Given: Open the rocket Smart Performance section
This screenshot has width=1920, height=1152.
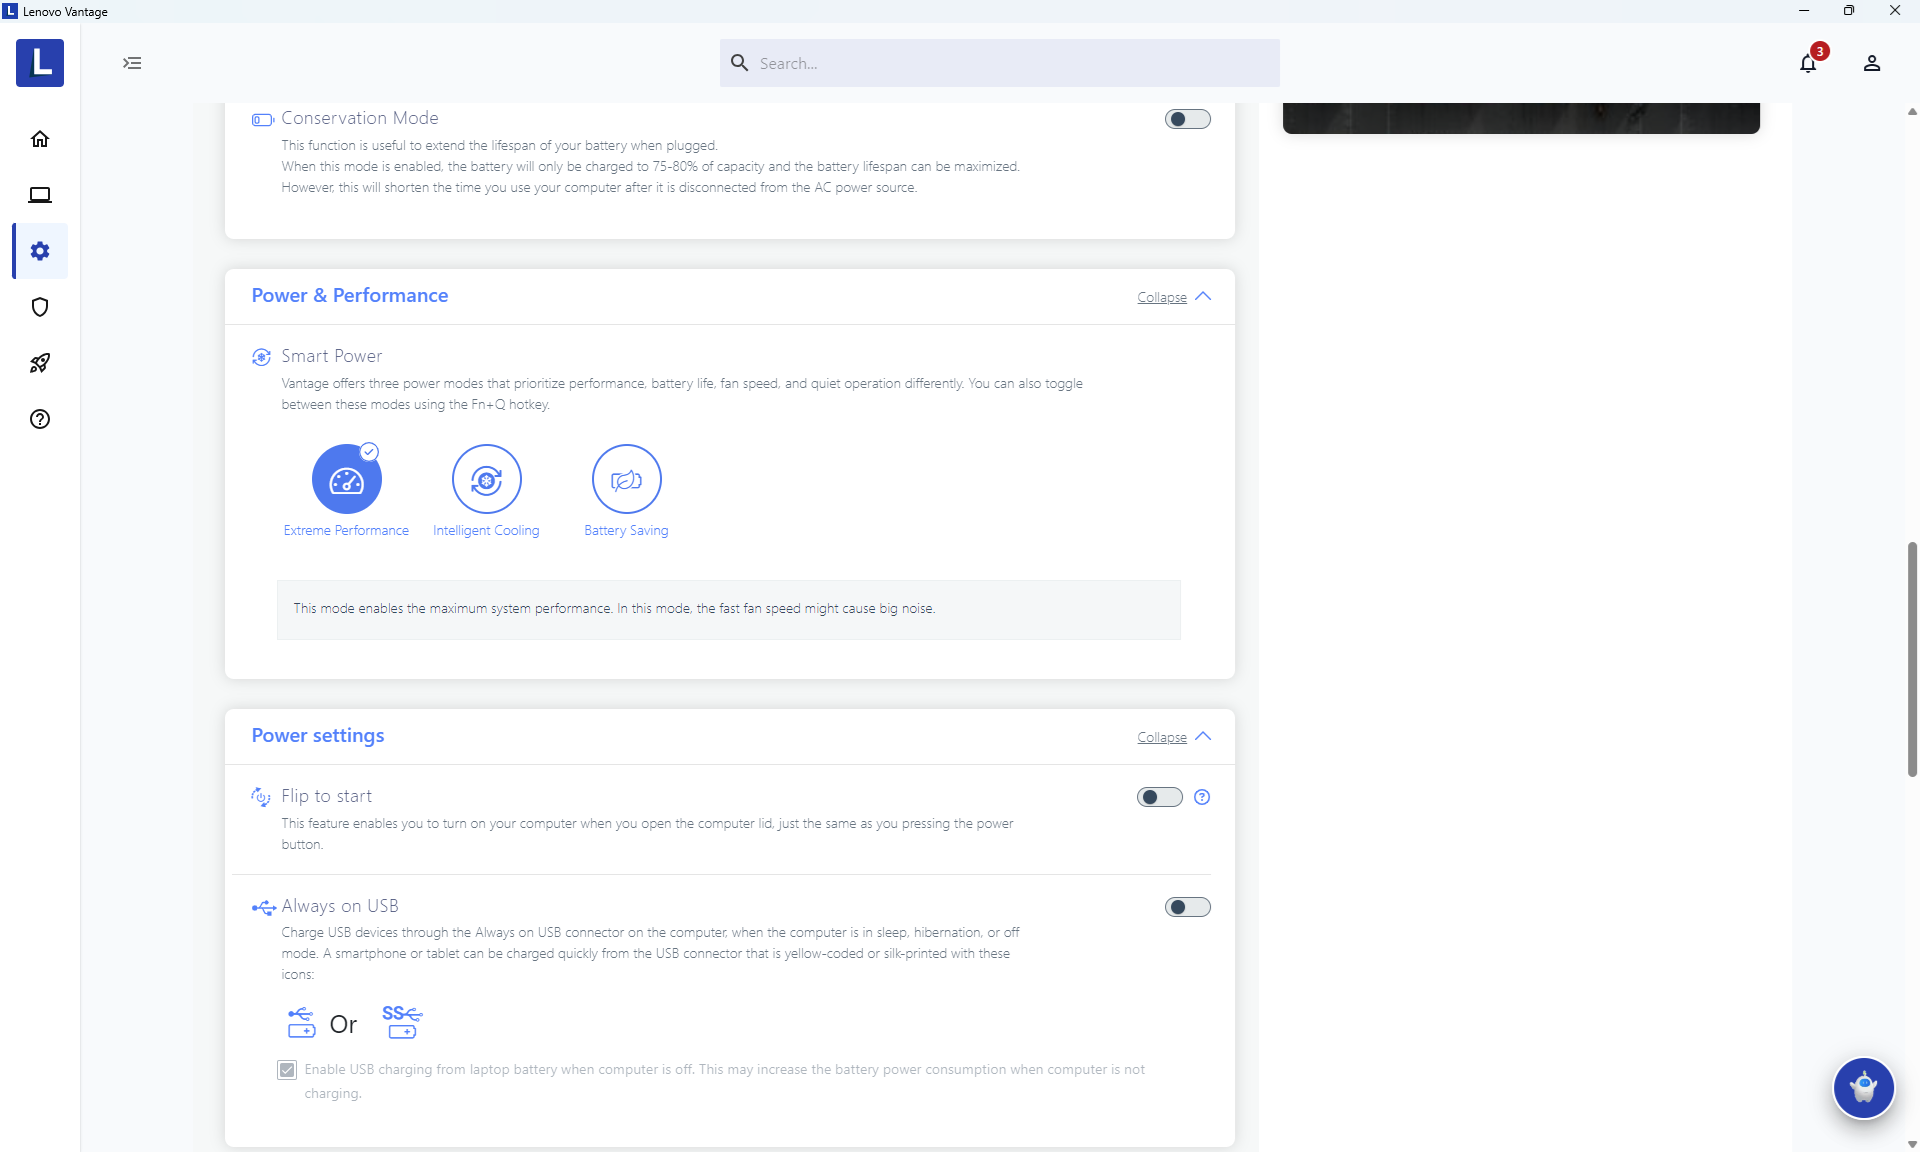Looking at the screenshot, I should pyautogui.click(x=40, y=363).
